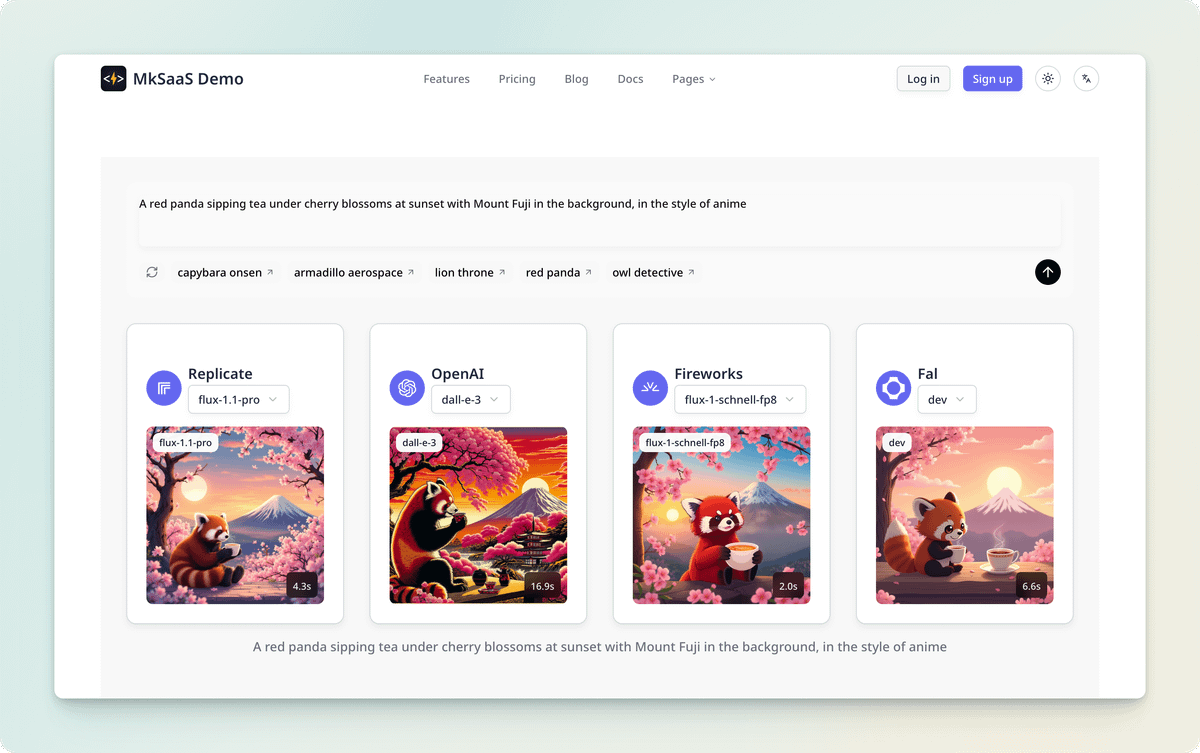Click the OpenAI provider name

[x=458, y=374]
